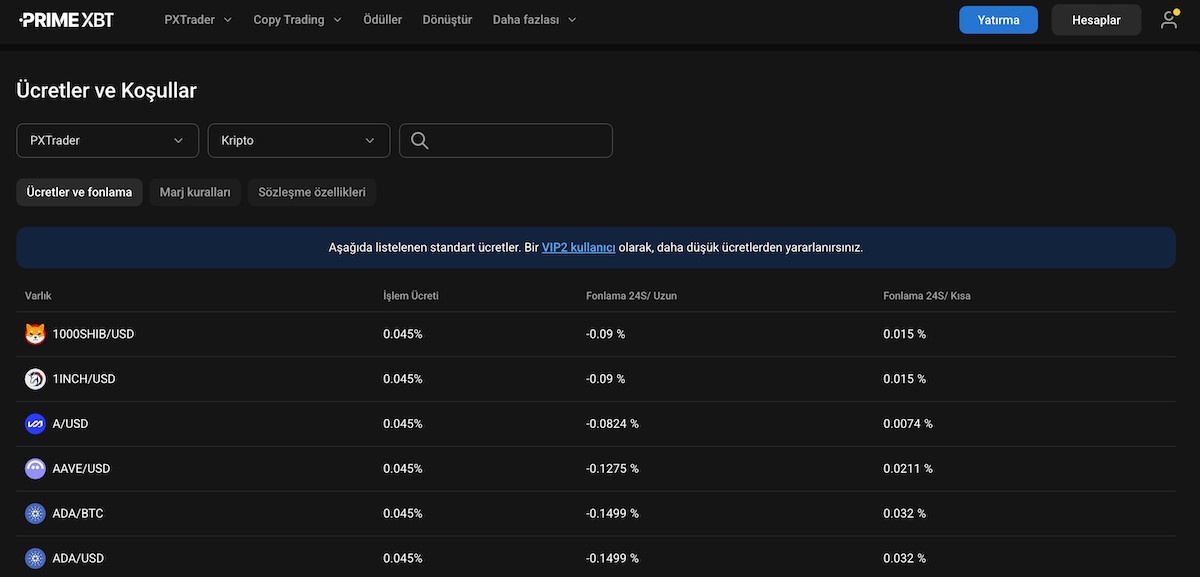
Task: Select the AAVE/USD asset name
Action: (81, 469)
